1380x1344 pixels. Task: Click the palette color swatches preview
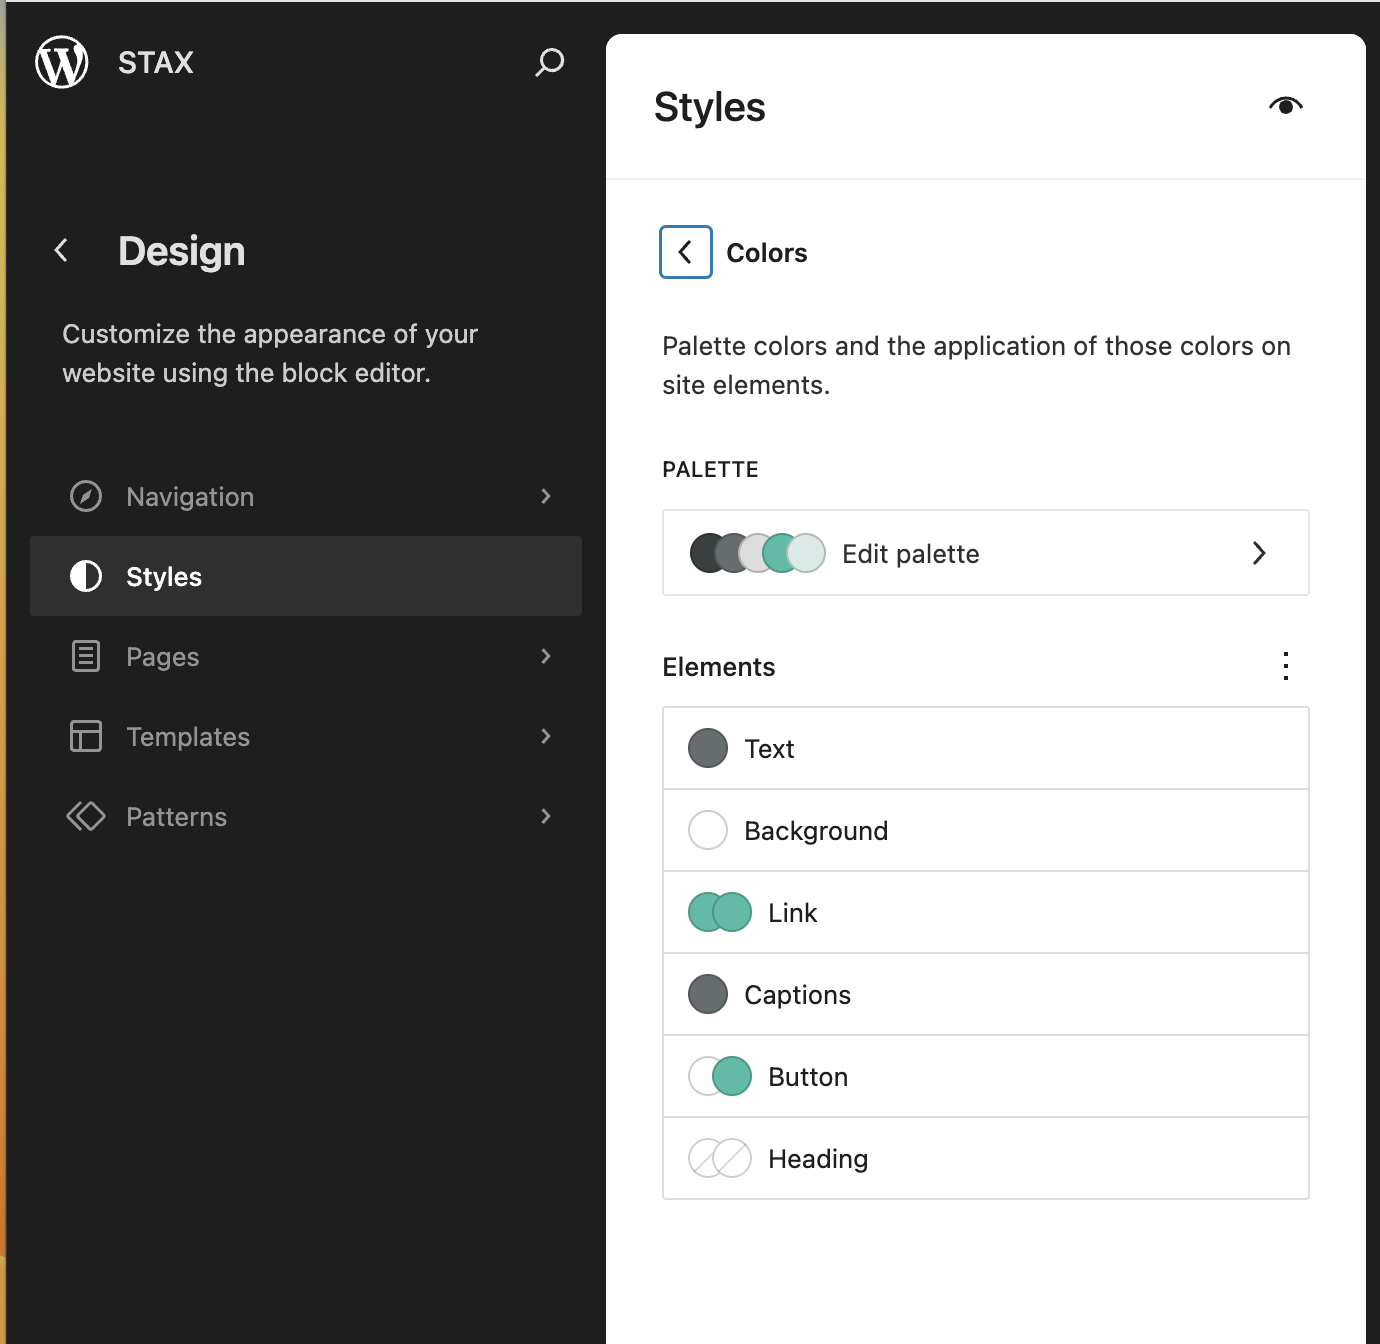[x=758, y=553]
